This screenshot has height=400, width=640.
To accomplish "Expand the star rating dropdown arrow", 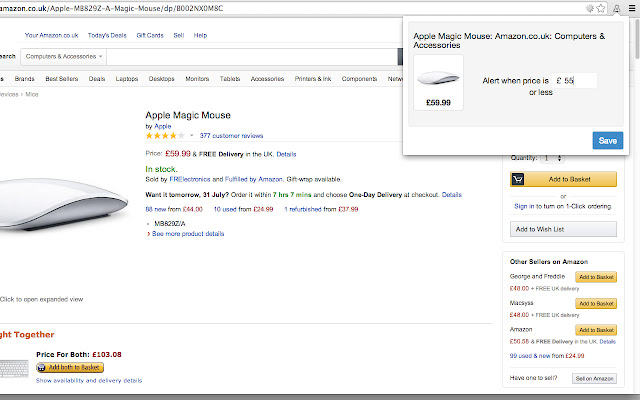I will point(191,135).
